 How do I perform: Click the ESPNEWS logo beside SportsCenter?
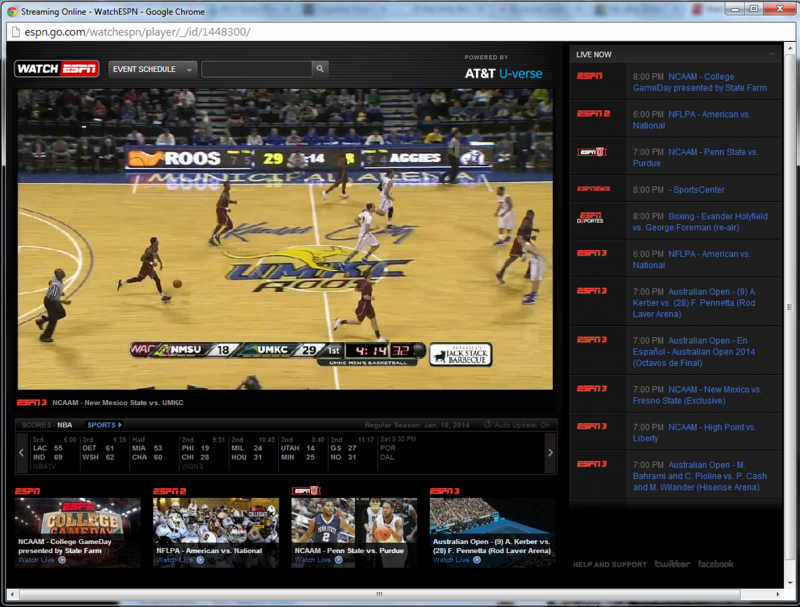tap(593, 189)
